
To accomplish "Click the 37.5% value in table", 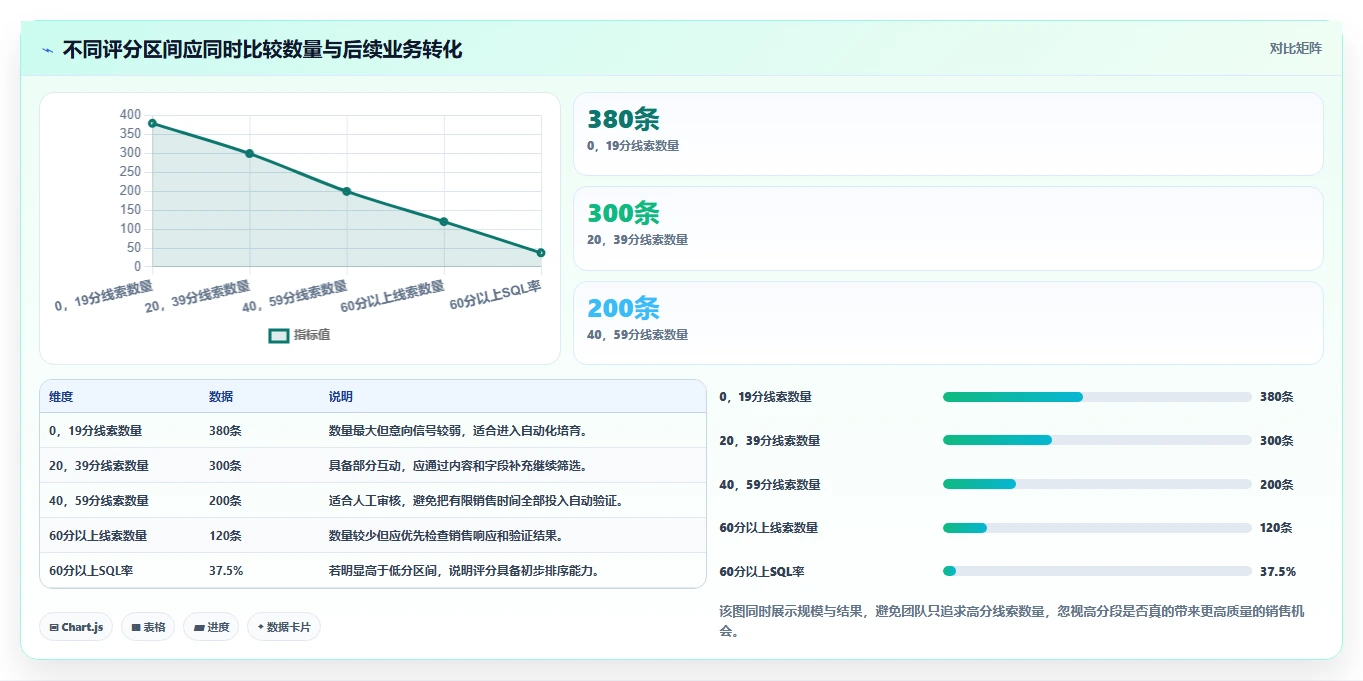I will (226, 571).
